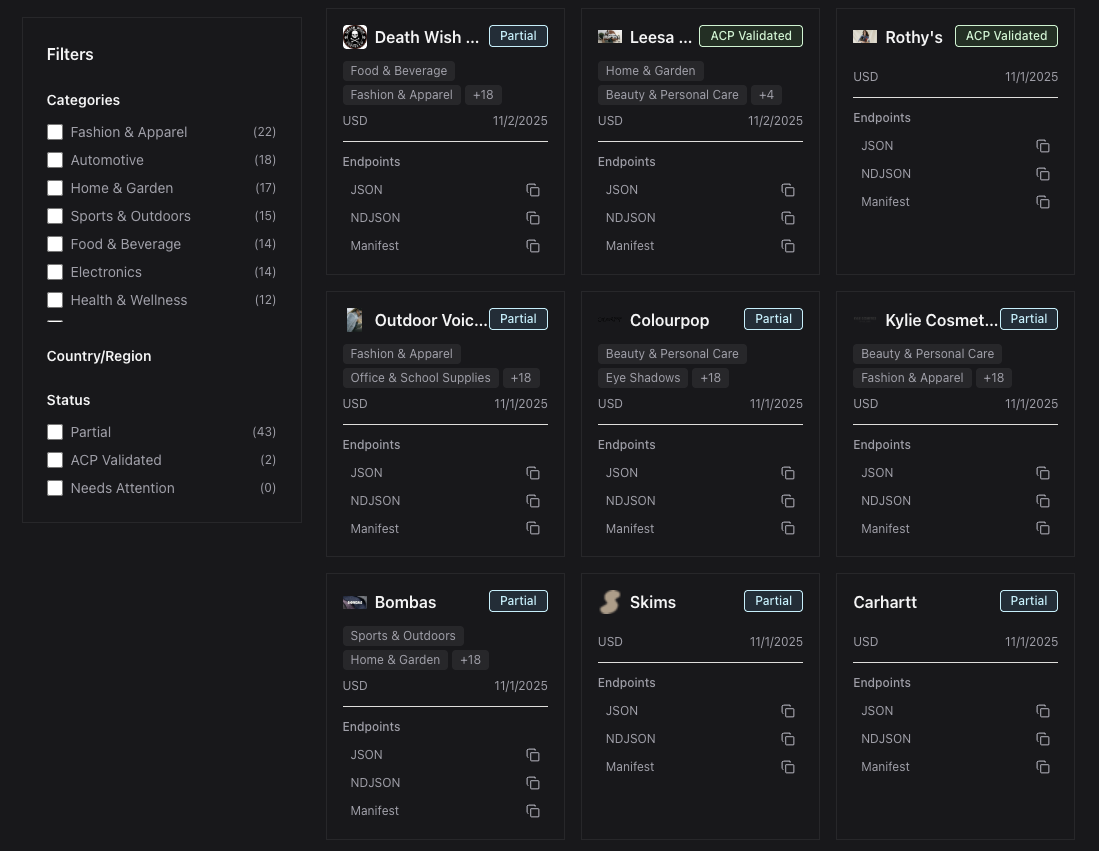The image size is (1099, 851).
Task: Expand the +4 categories on the Leesa card
Action: click(x=766, y=95)
